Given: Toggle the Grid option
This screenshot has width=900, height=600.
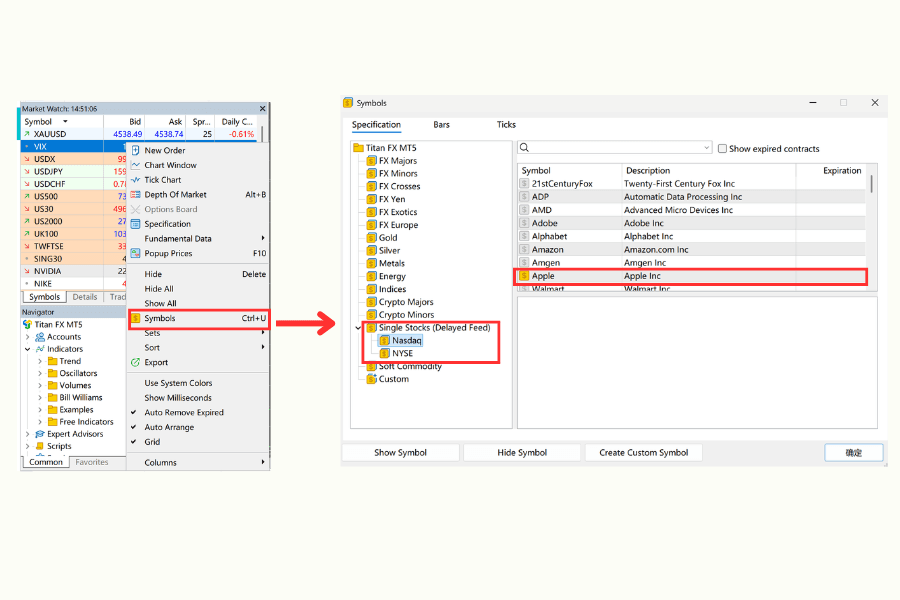Looking at the screenshot, I should pos(152,442).
